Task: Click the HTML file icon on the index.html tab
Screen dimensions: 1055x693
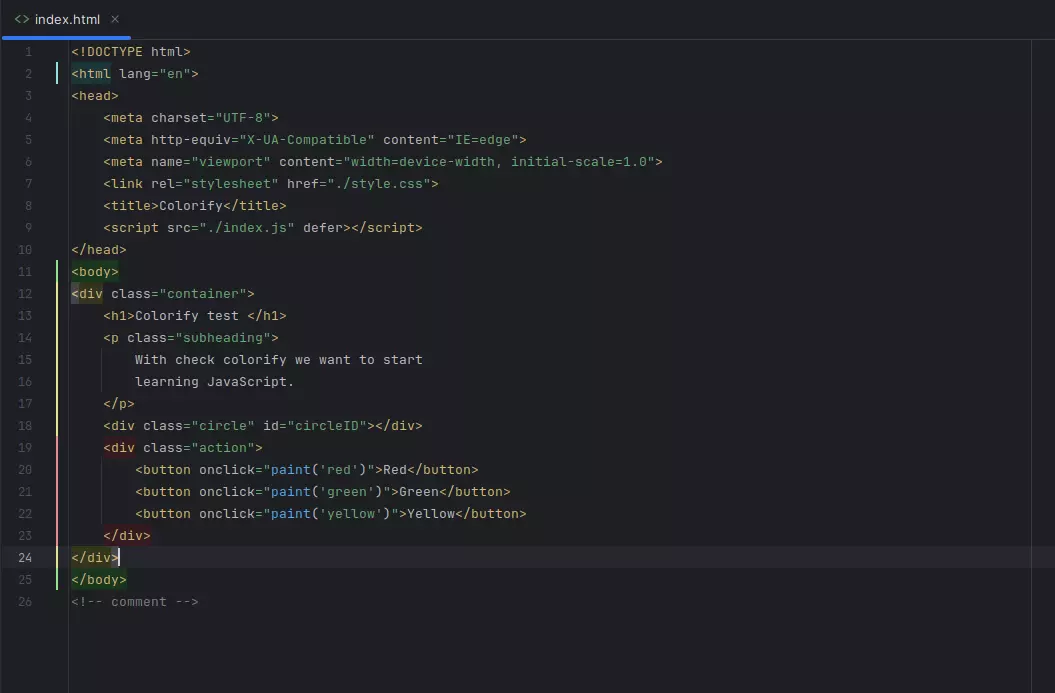Action: (22, 19)
